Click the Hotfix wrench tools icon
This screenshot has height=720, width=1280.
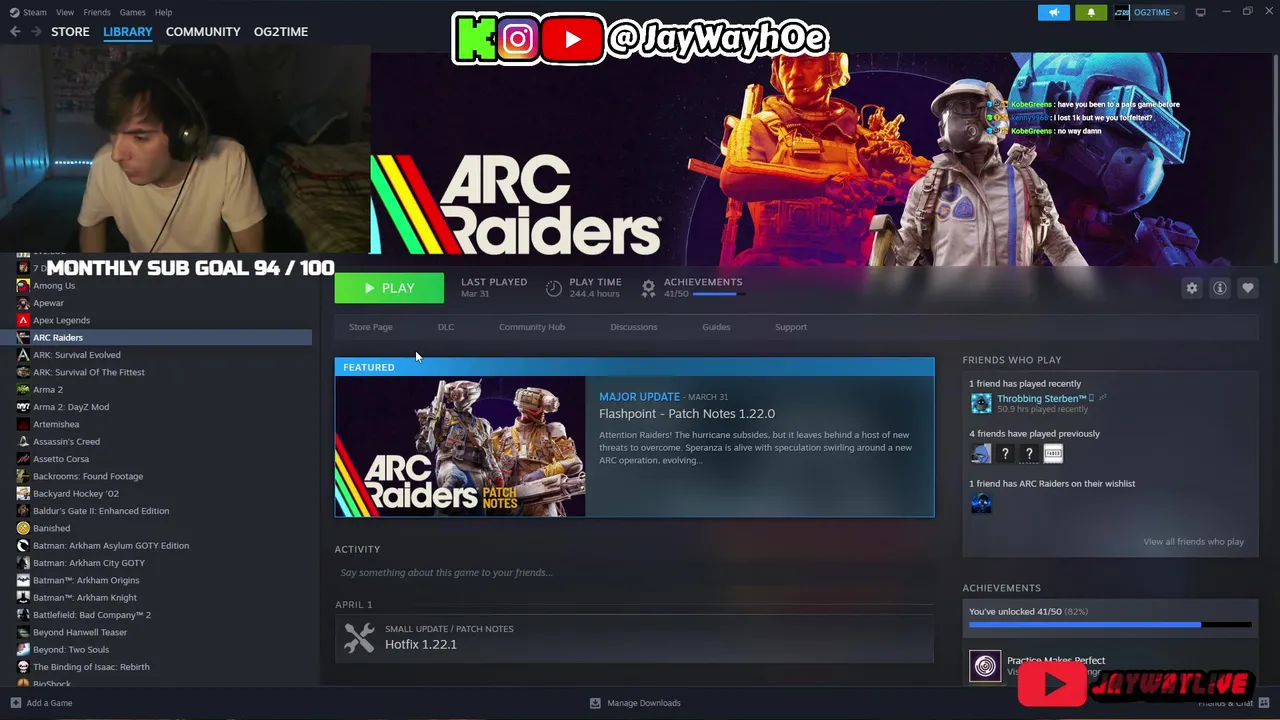[x=359, y=637]
